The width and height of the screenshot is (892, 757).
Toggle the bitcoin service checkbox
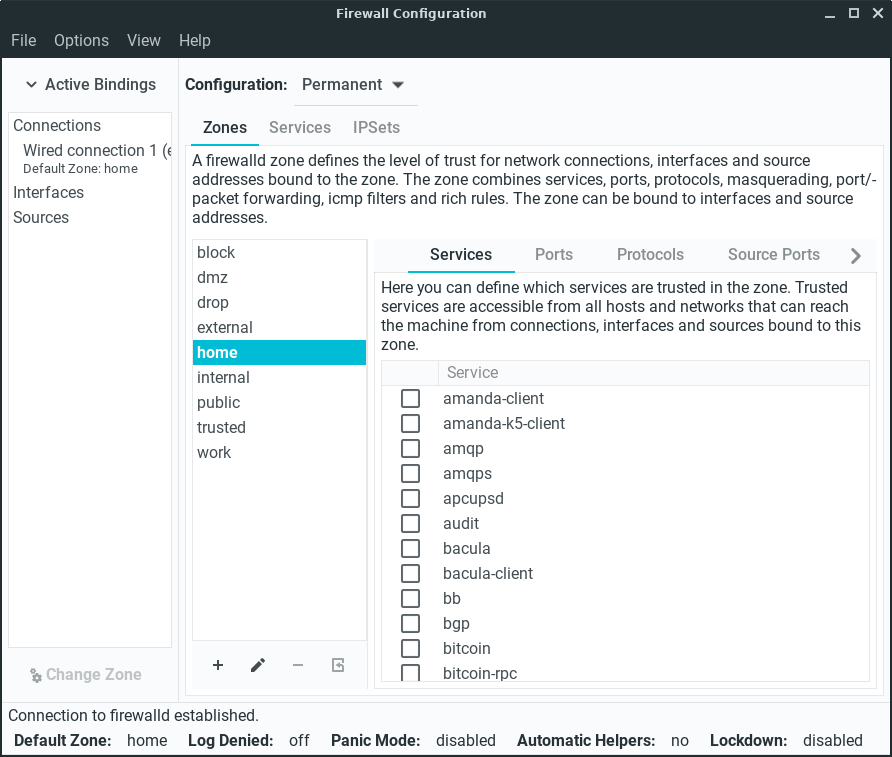410,649
